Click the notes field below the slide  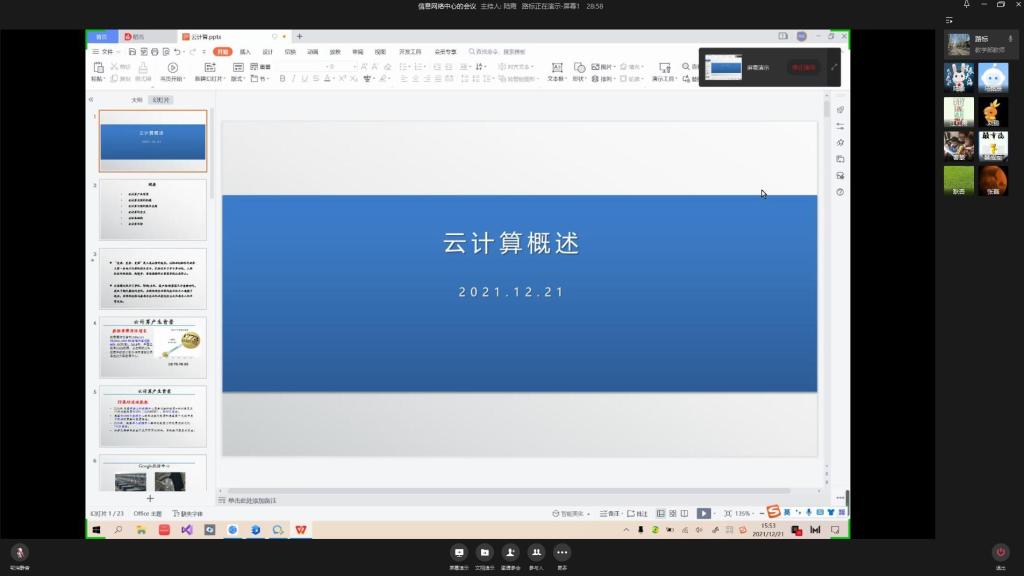400,500
